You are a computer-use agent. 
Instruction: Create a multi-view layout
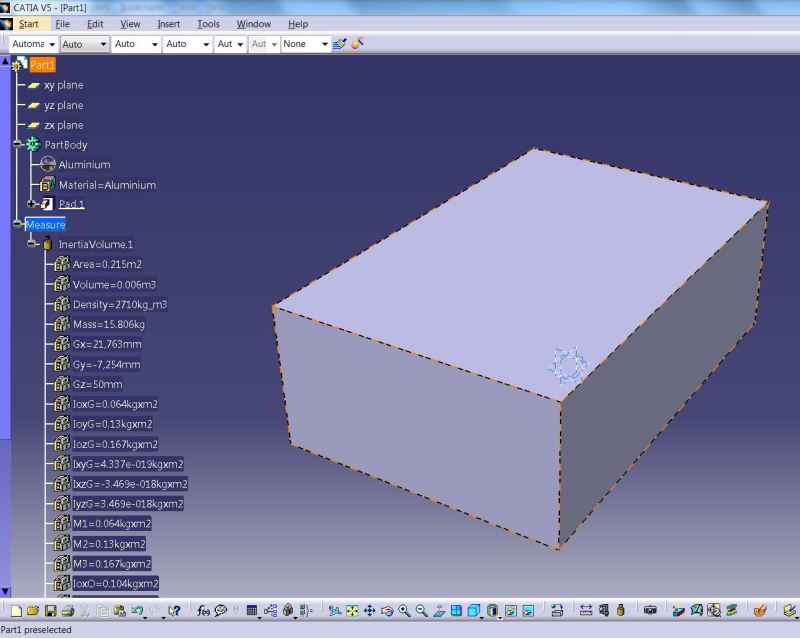[x=456, y=610]
